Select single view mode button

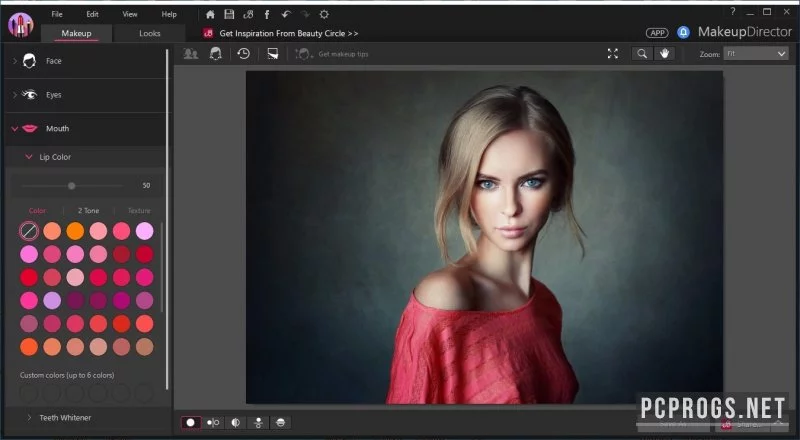191,423
